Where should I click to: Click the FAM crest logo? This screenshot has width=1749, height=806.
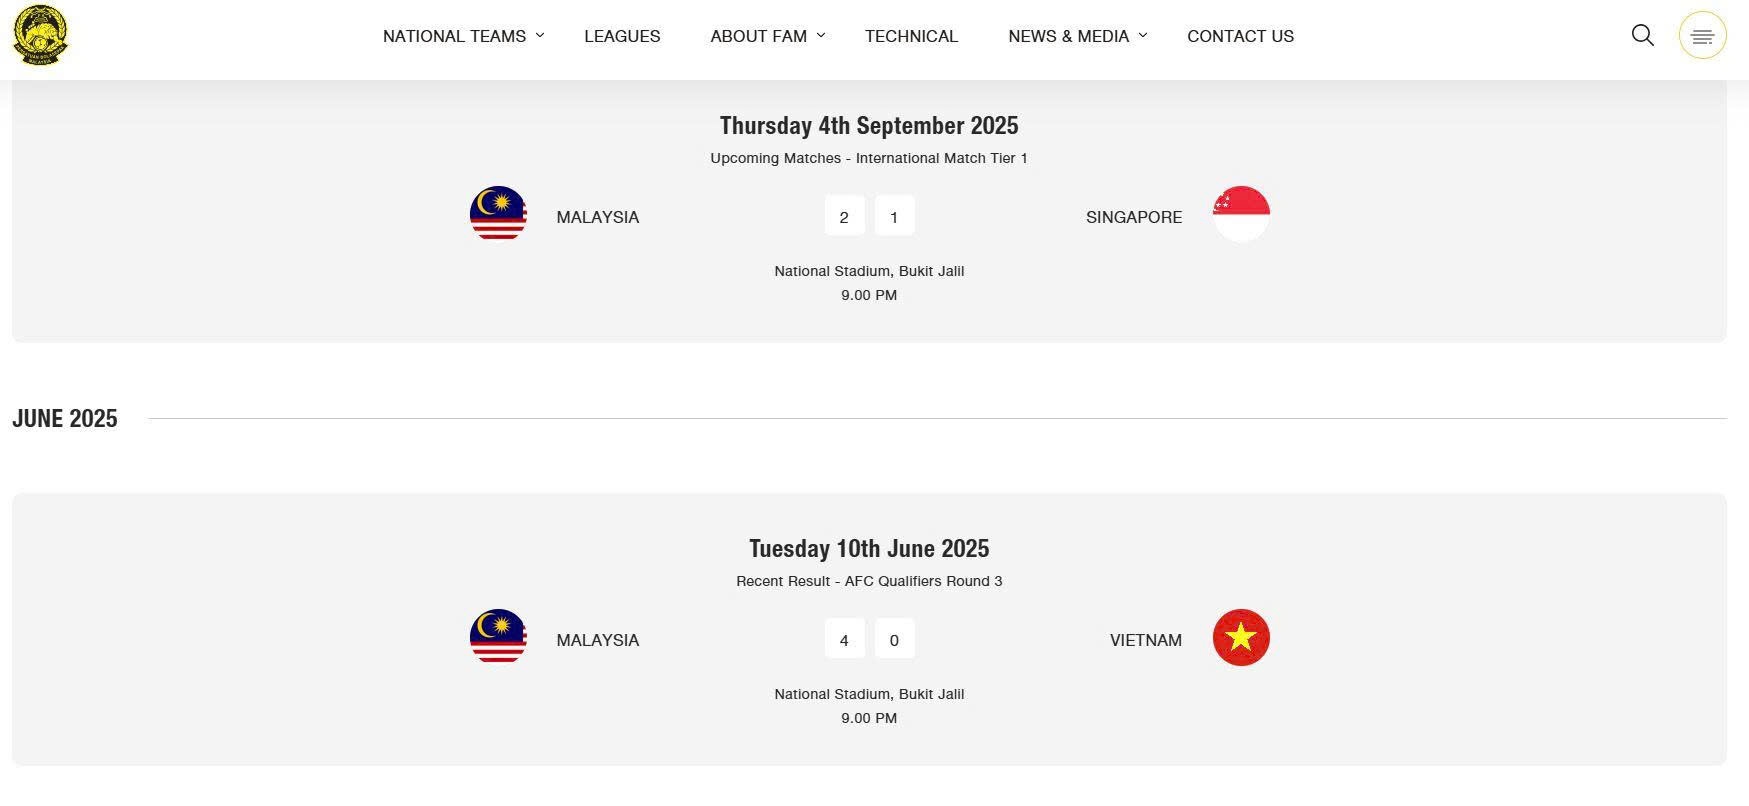pyautogui.click(x=40, y=35)
